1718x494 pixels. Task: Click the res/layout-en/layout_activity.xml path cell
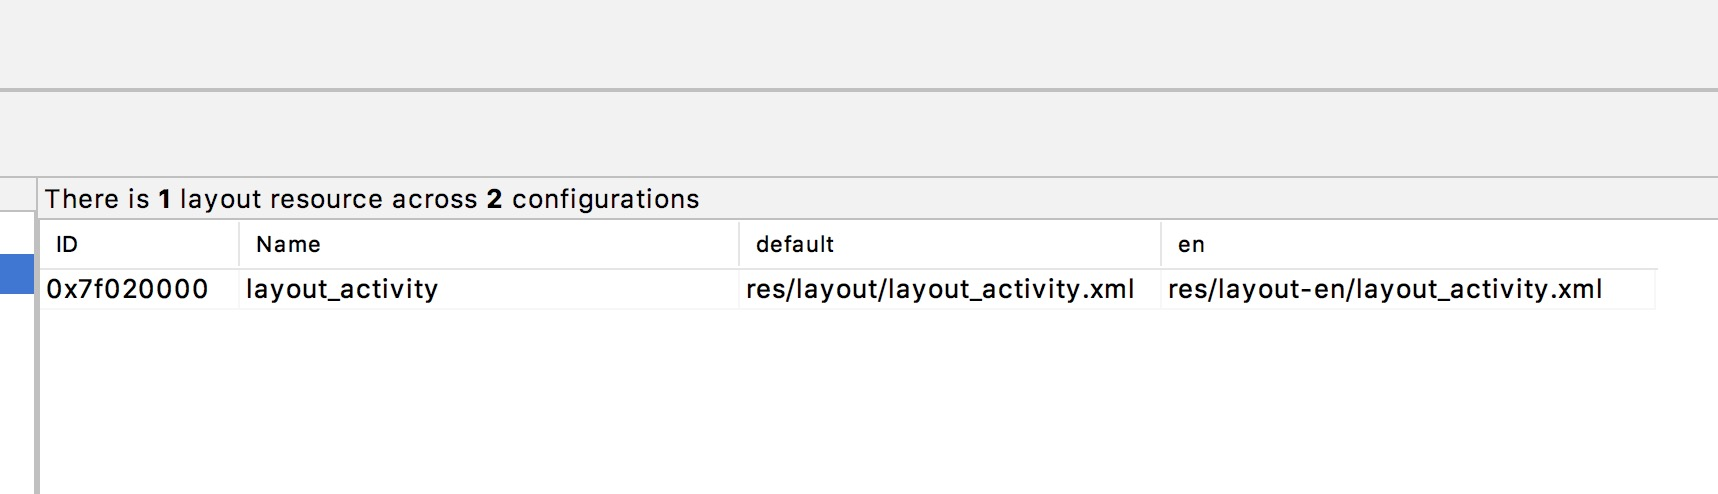click(x=1384, y=290)
